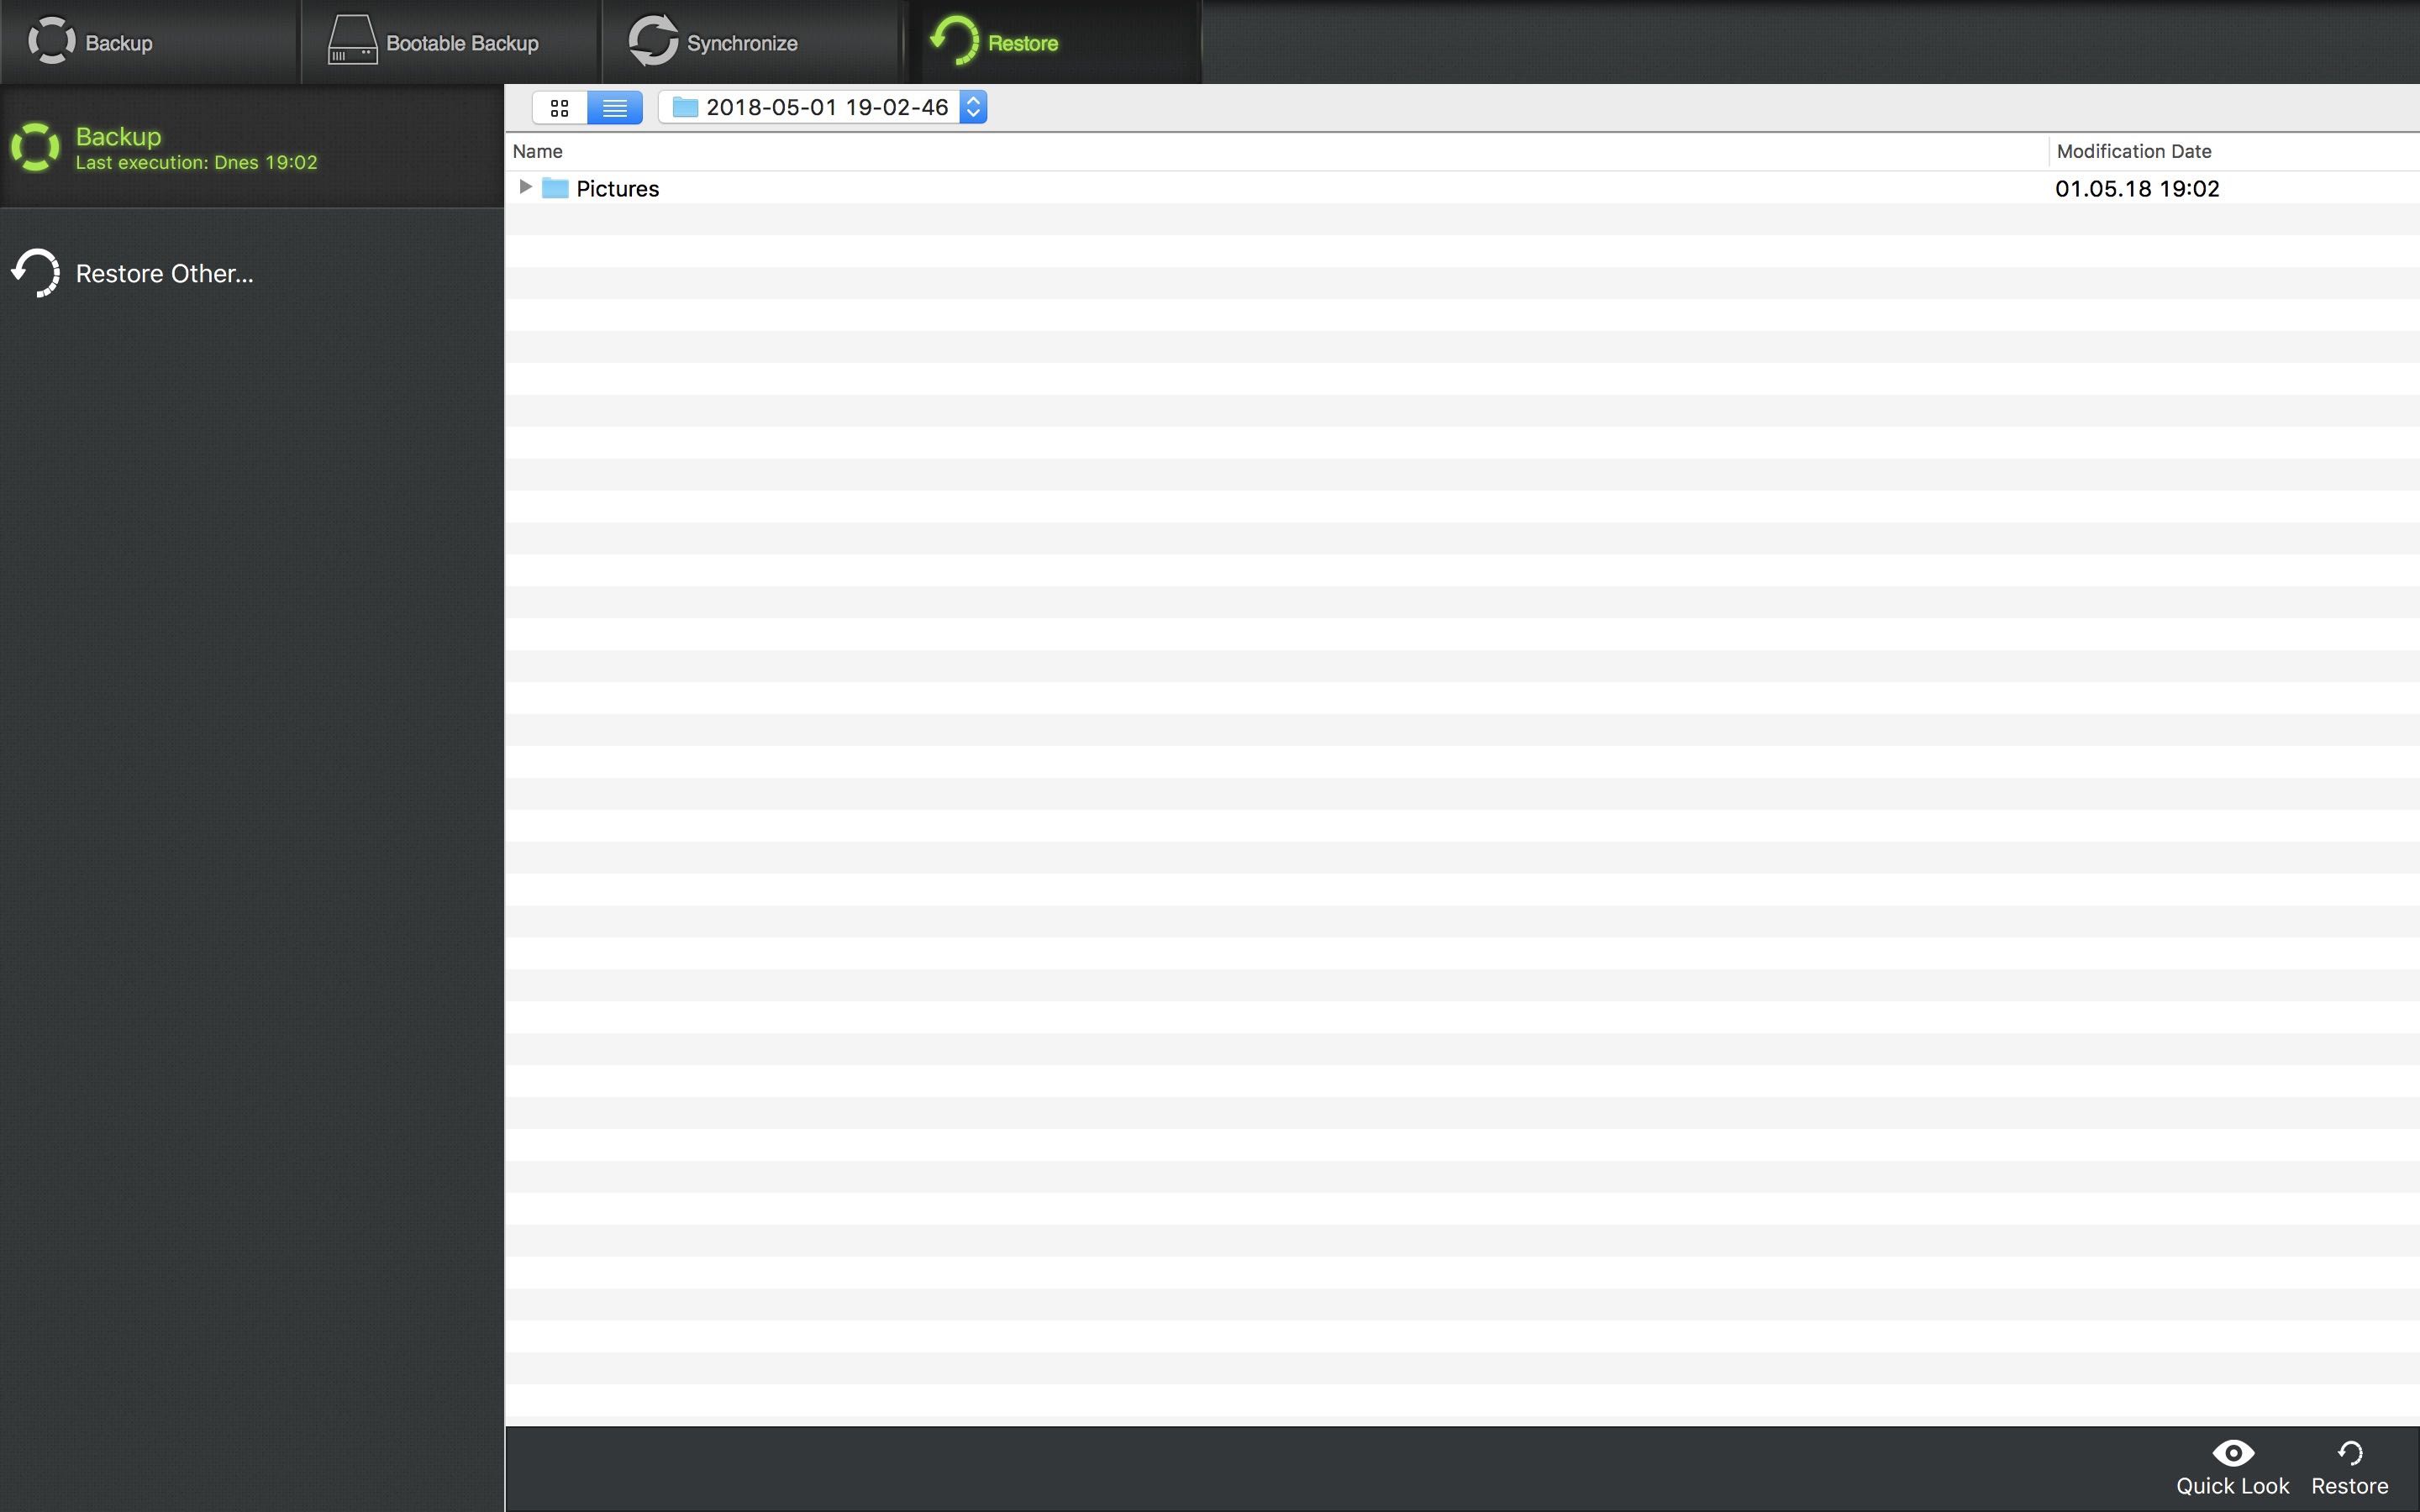Switch to list view mode

coord(614,107)
